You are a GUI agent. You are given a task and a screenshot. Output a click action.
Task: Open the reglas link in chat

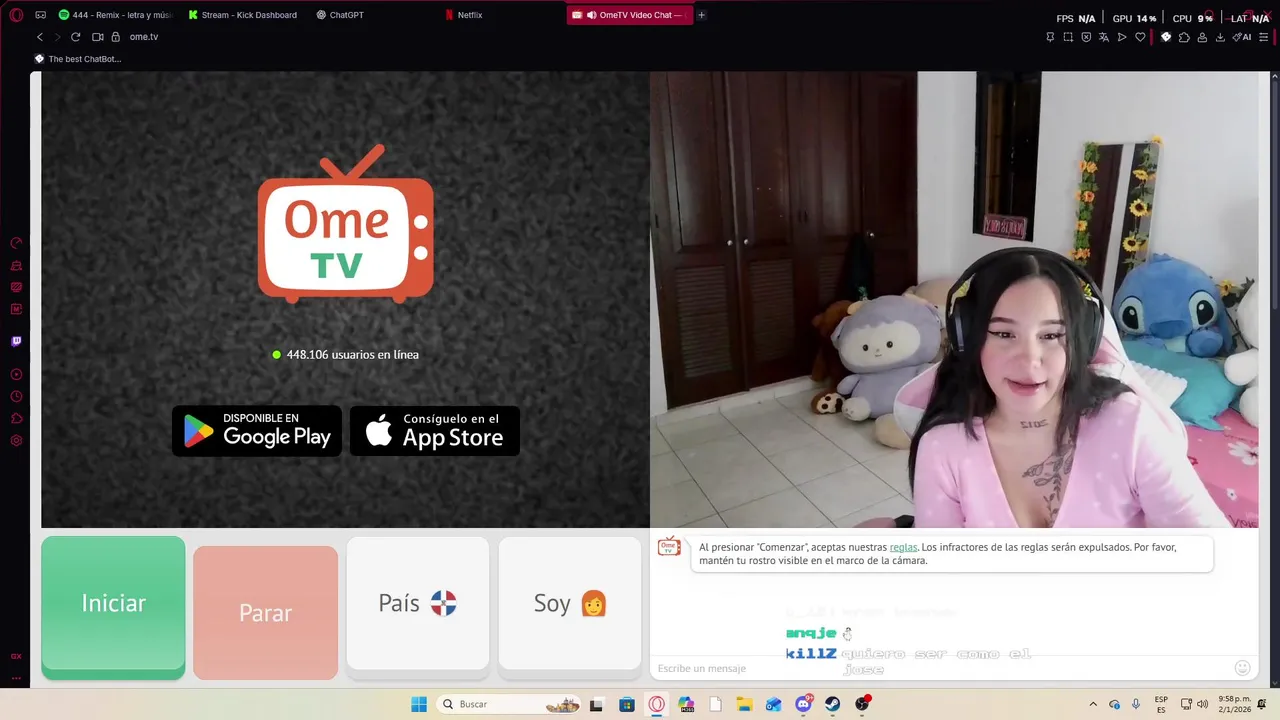point(903,547)
